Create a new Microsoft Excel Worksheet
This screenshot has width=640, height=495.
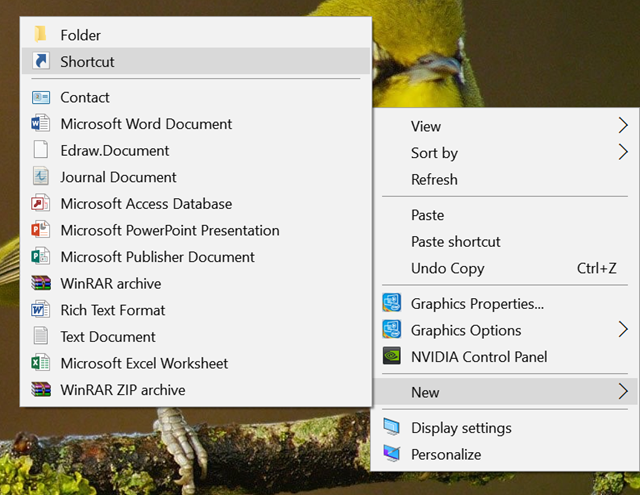196,362
